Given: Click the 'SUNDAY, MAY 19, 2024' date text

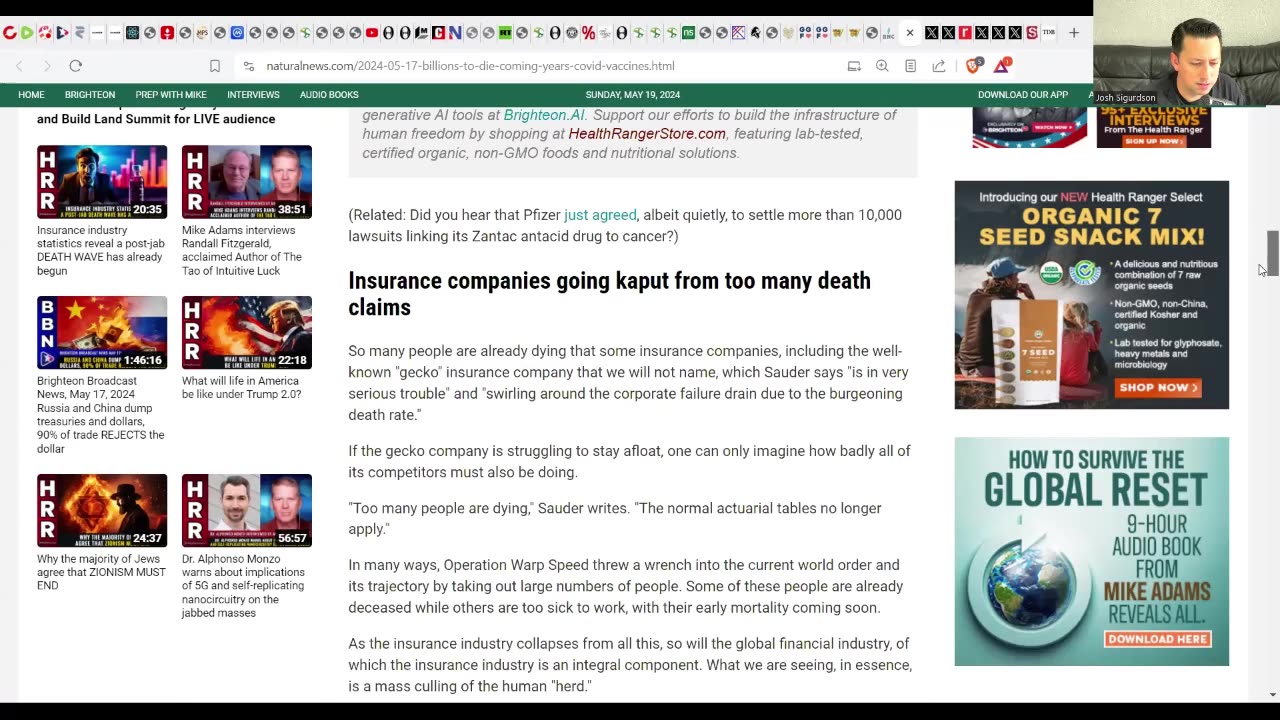Looking at the screenshot, I should (632, 95).
